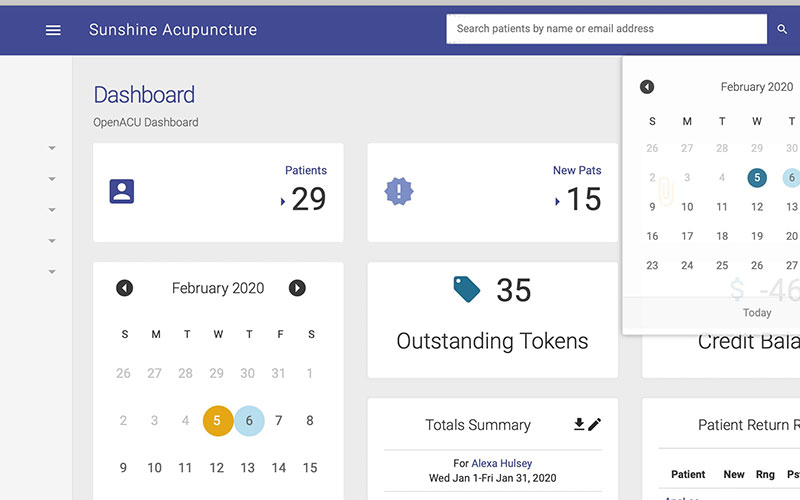
Task: Expand the last sidebar dropdown arrow
Action: point(52,272)
